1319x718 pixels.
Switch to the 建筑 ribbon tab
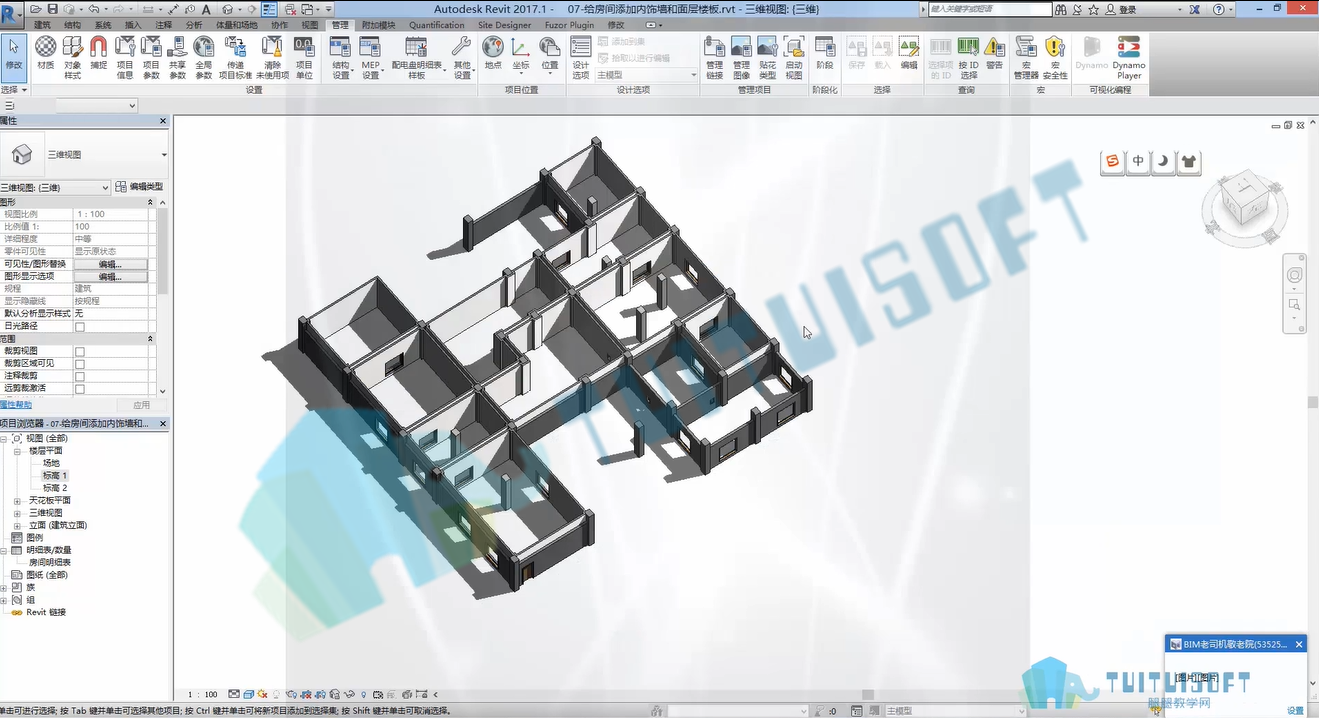[x=42, y=25]
